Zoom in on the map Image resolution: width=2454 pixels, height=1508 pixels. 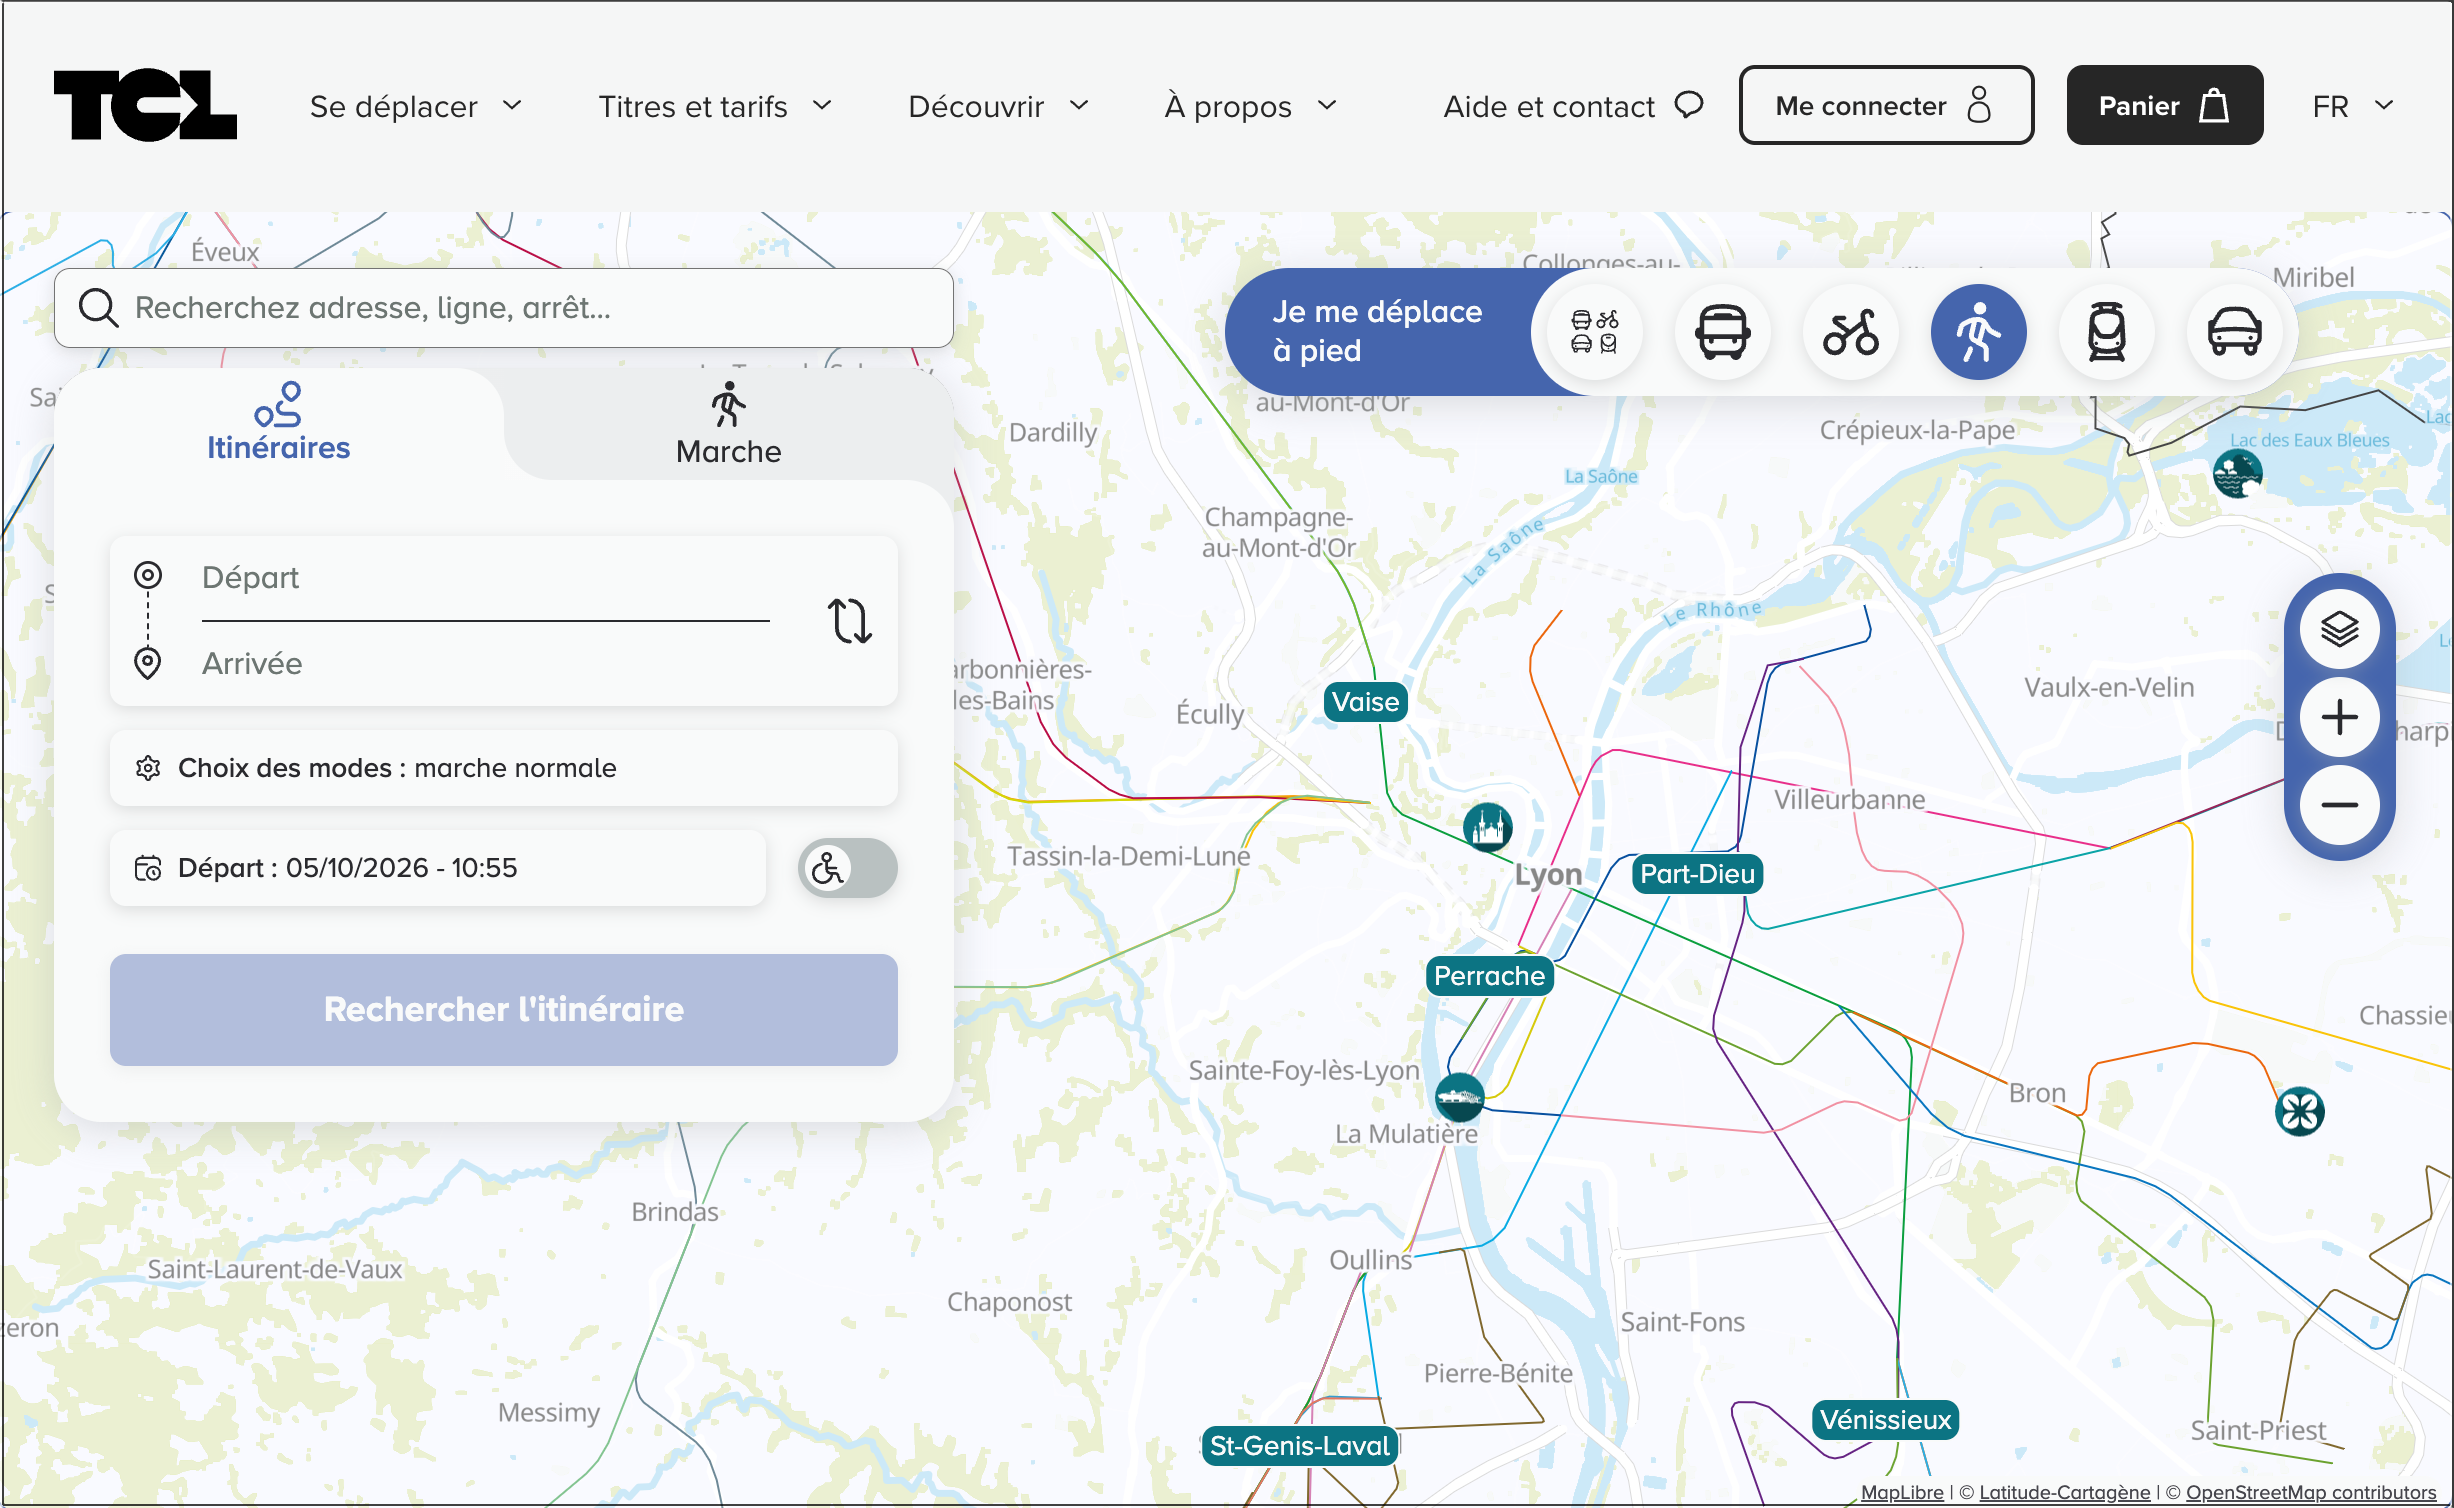click(x=2340, y=717)
